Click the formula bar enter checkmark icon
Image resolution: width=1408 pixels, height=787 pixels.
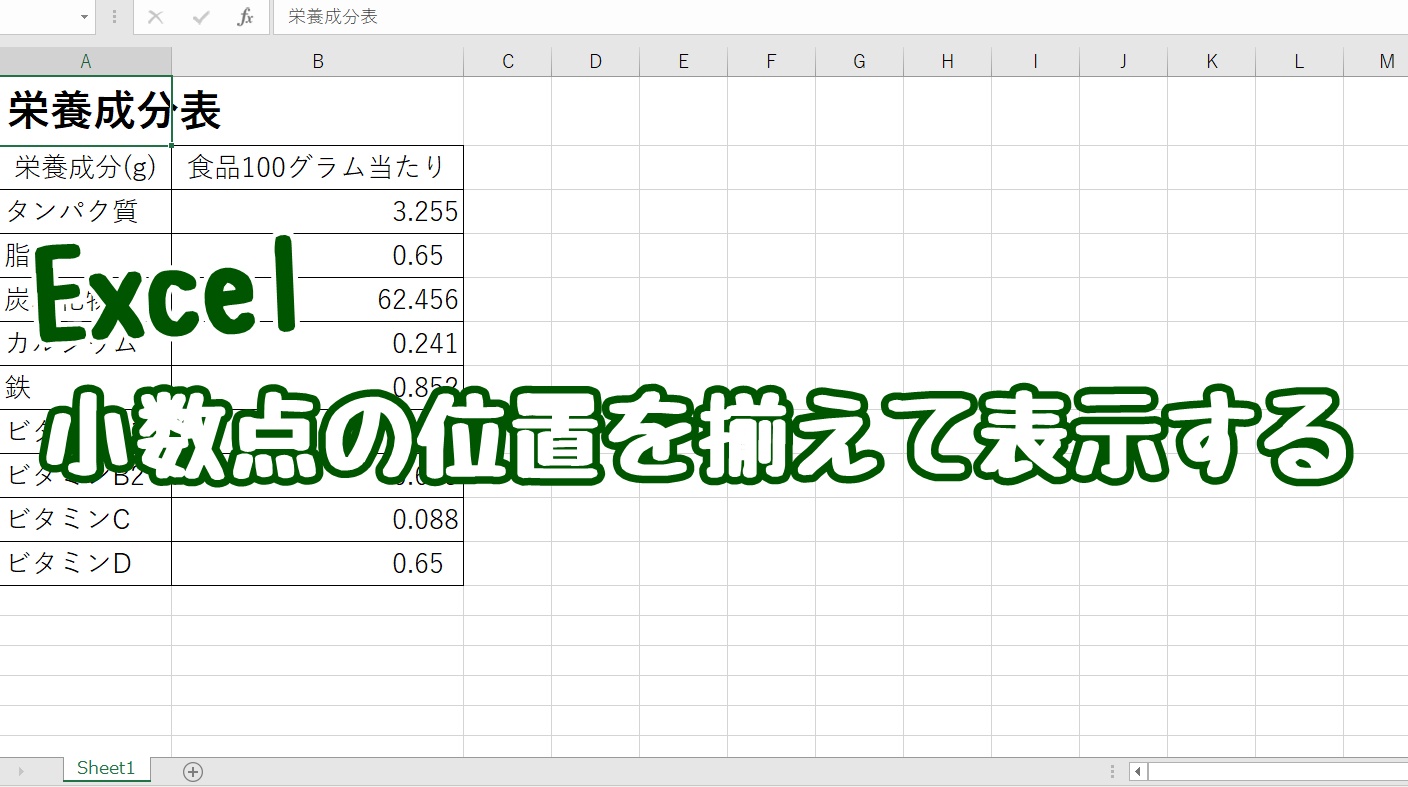pyautogui.click(x=201, y=17)
